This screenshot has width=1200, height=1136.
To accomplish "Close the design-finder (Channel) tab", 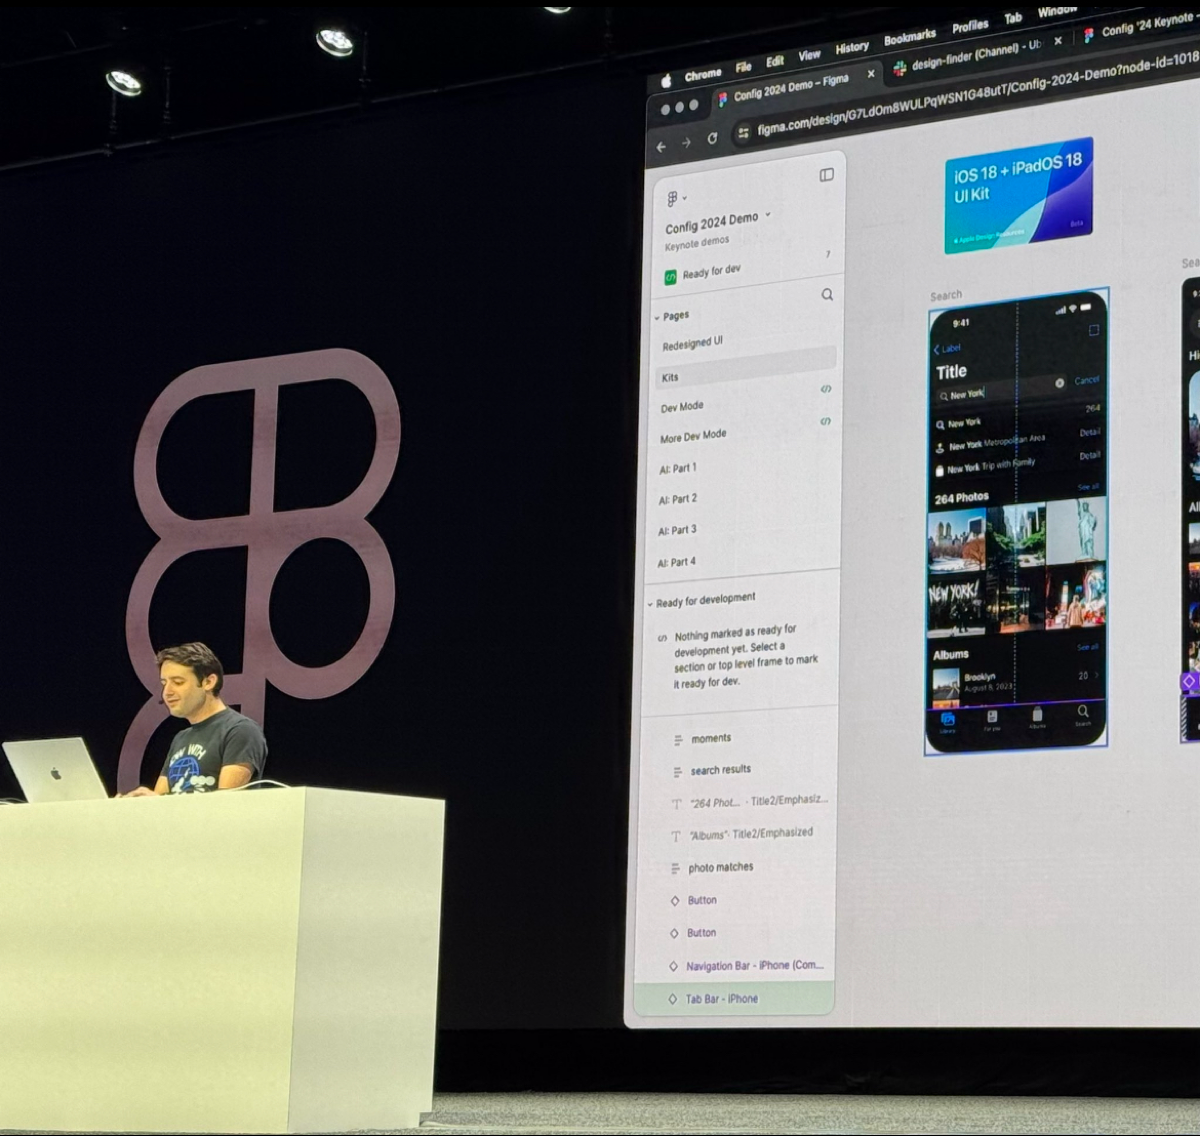I will (x=1058, y=41).
